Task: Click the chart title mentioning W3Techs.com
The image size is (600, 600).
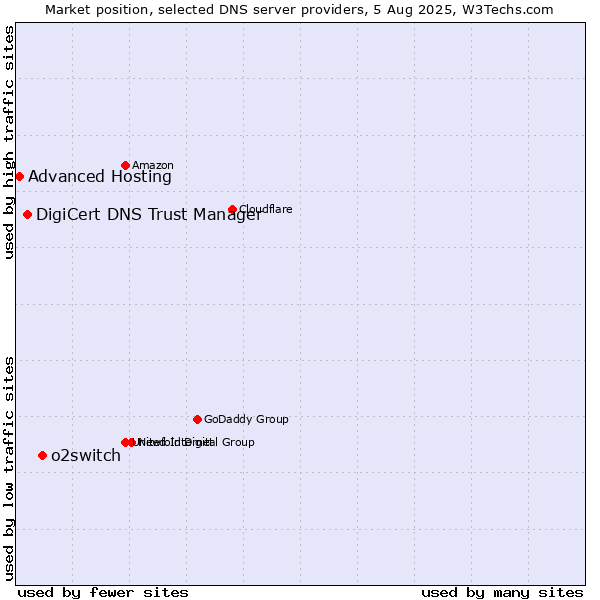Action: click(x=299, y=10)
